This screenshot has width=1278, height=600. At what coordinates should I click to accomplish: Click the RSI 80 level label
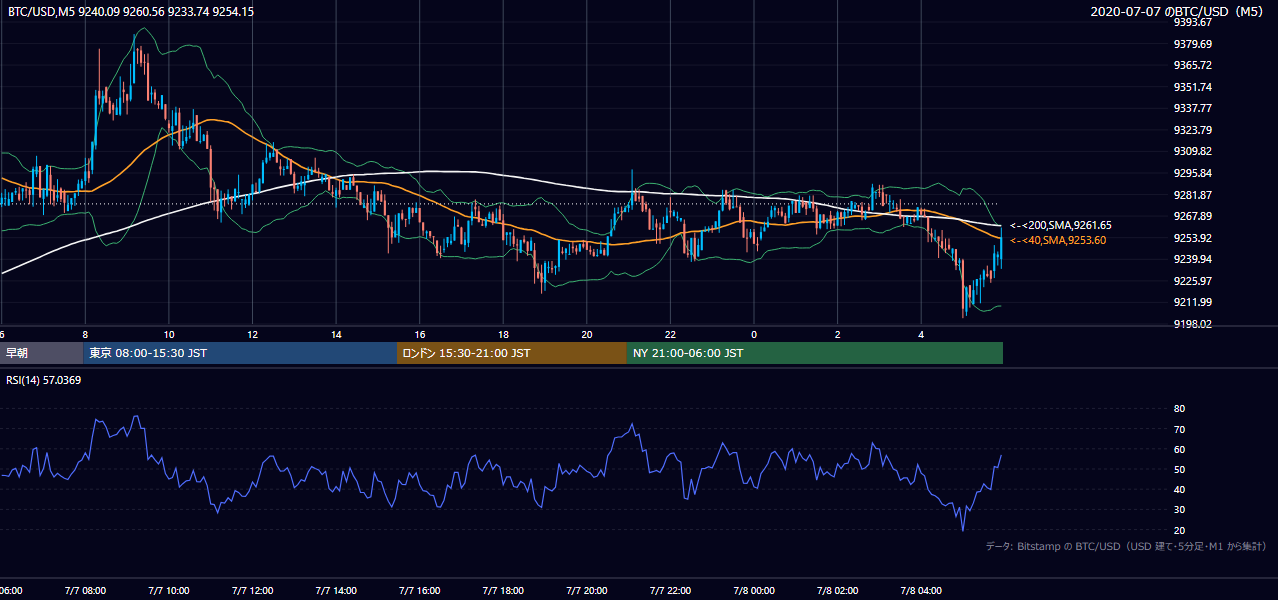point(1179,409)
